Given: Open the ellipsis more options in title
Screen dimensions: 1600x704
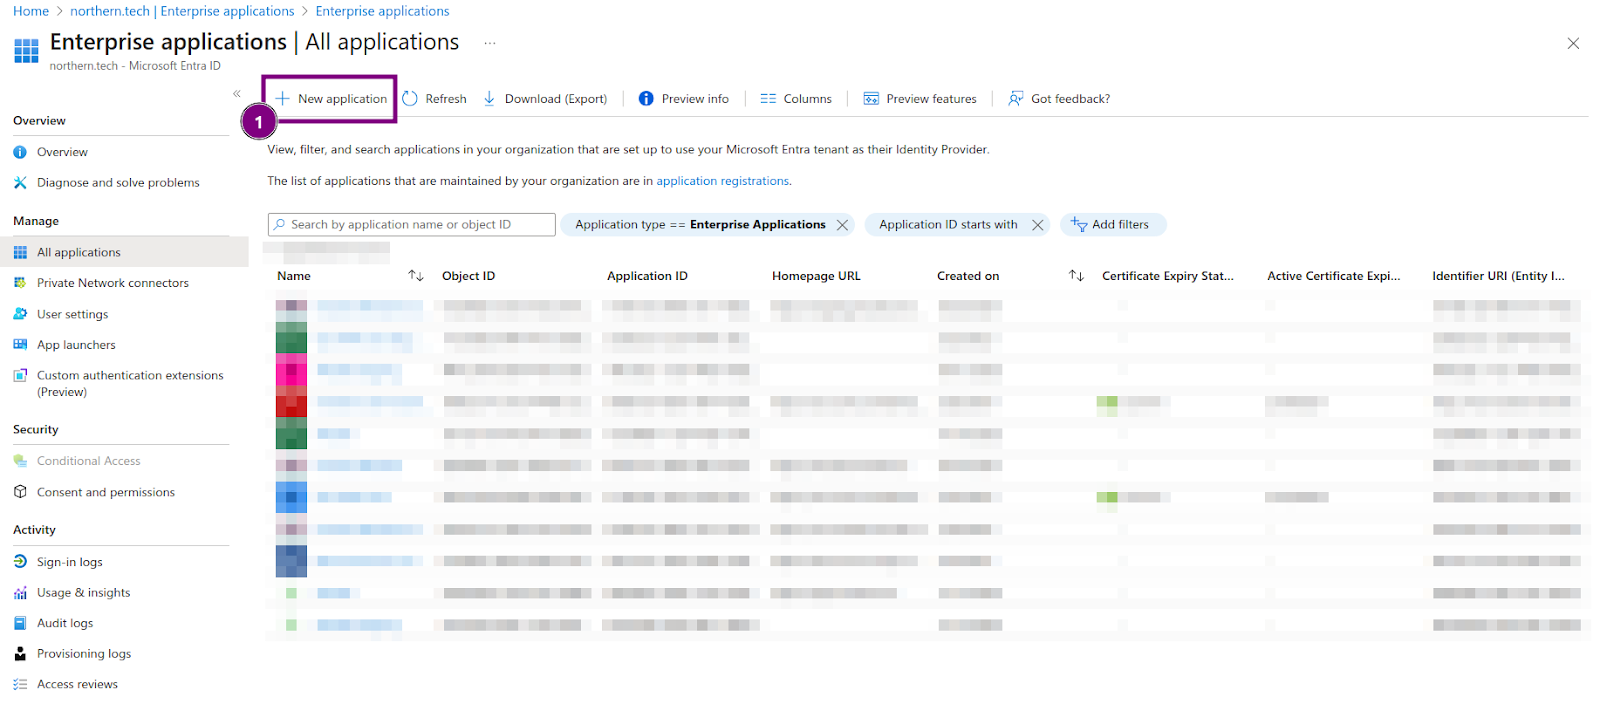Looking at the screenshot, I should click(490, 43).
